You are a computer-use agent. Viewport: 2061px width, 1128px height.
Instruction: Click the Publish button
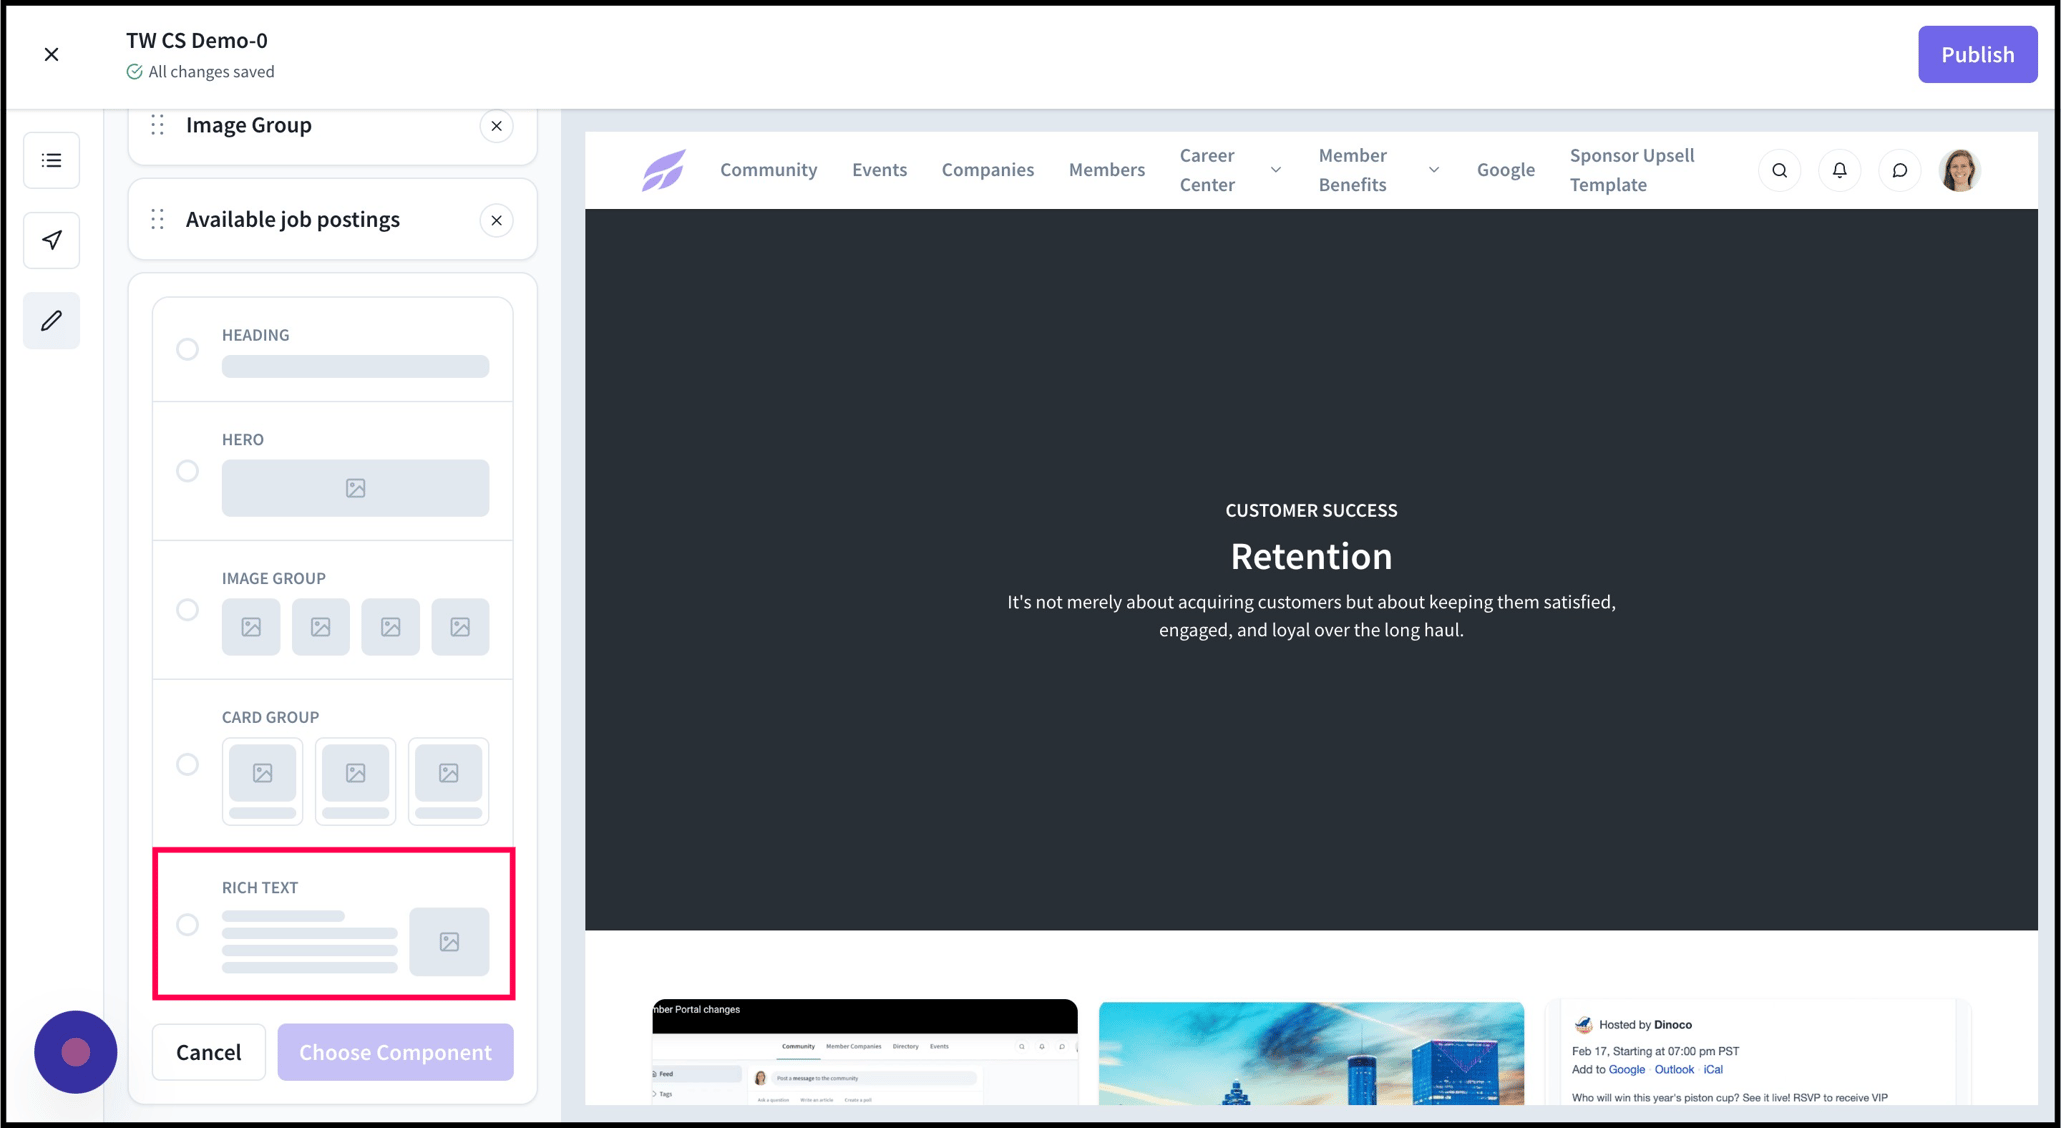pos(1977,54)
